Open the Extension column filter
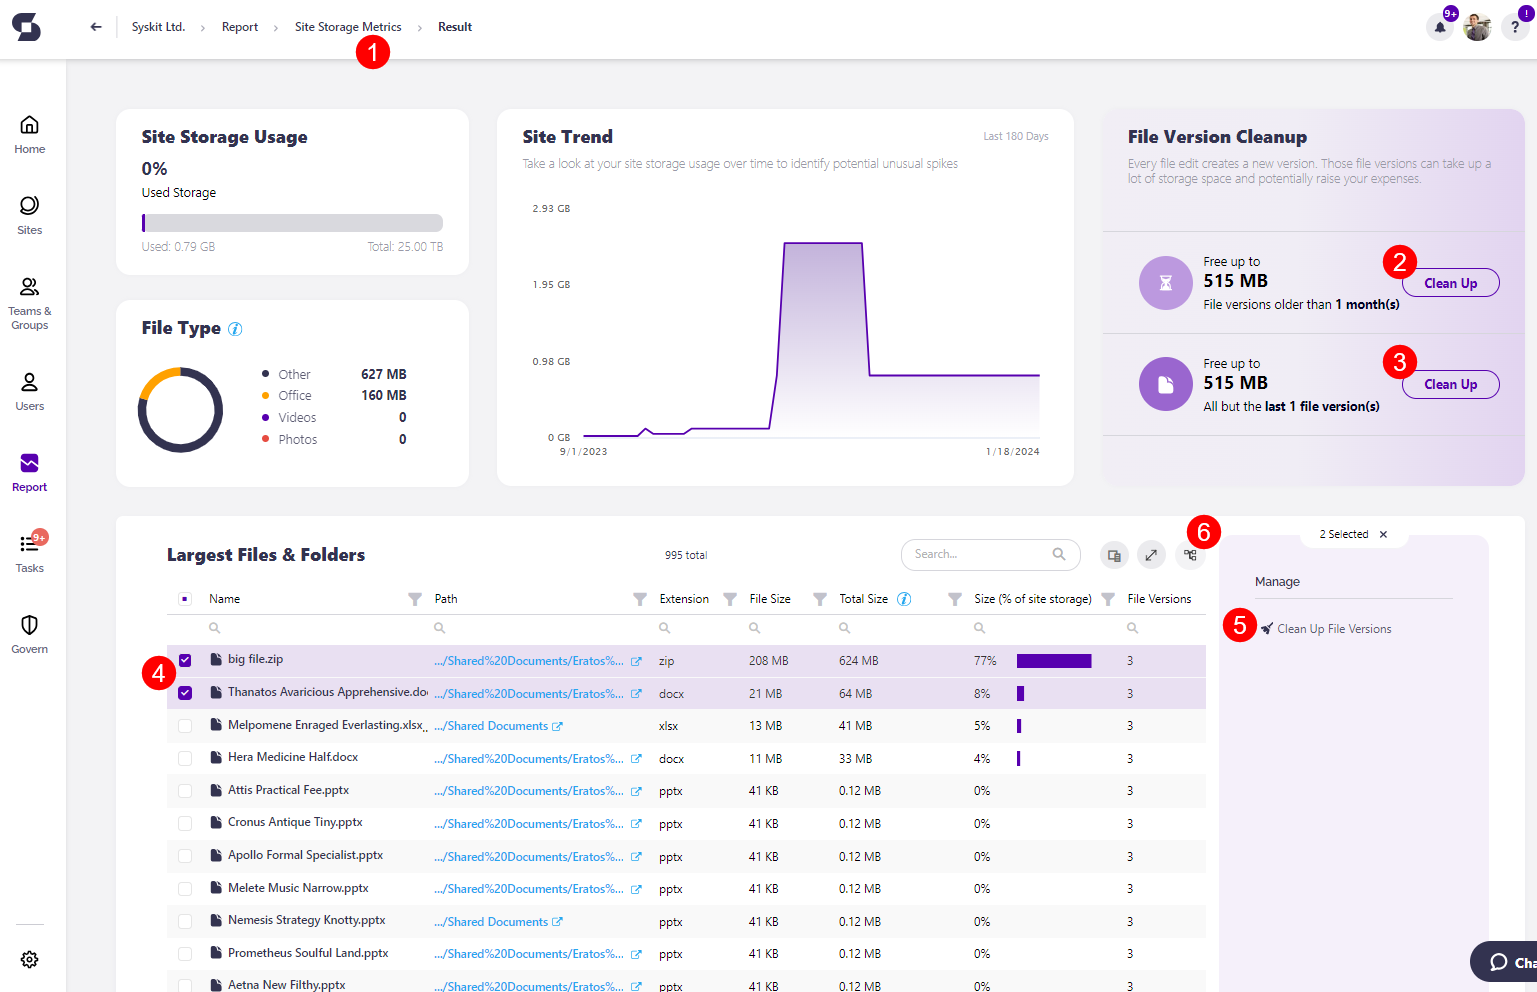The height and width of the screenshot is (992, 1537). [x=729, y=598]
